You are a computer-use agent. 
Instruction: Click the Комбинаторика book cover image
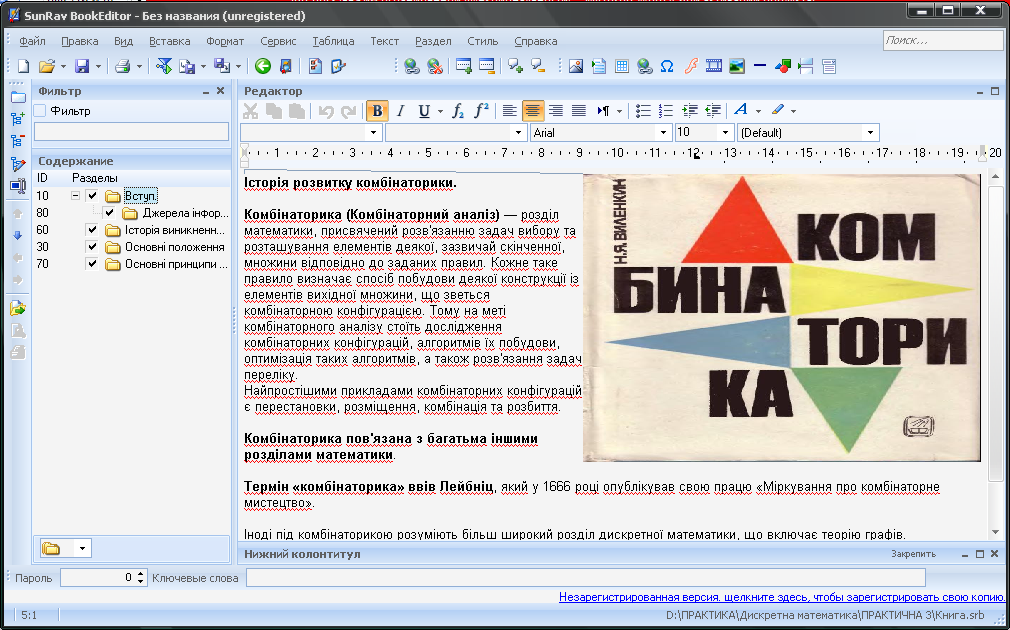pyautogui.click(x=782, y=318)
